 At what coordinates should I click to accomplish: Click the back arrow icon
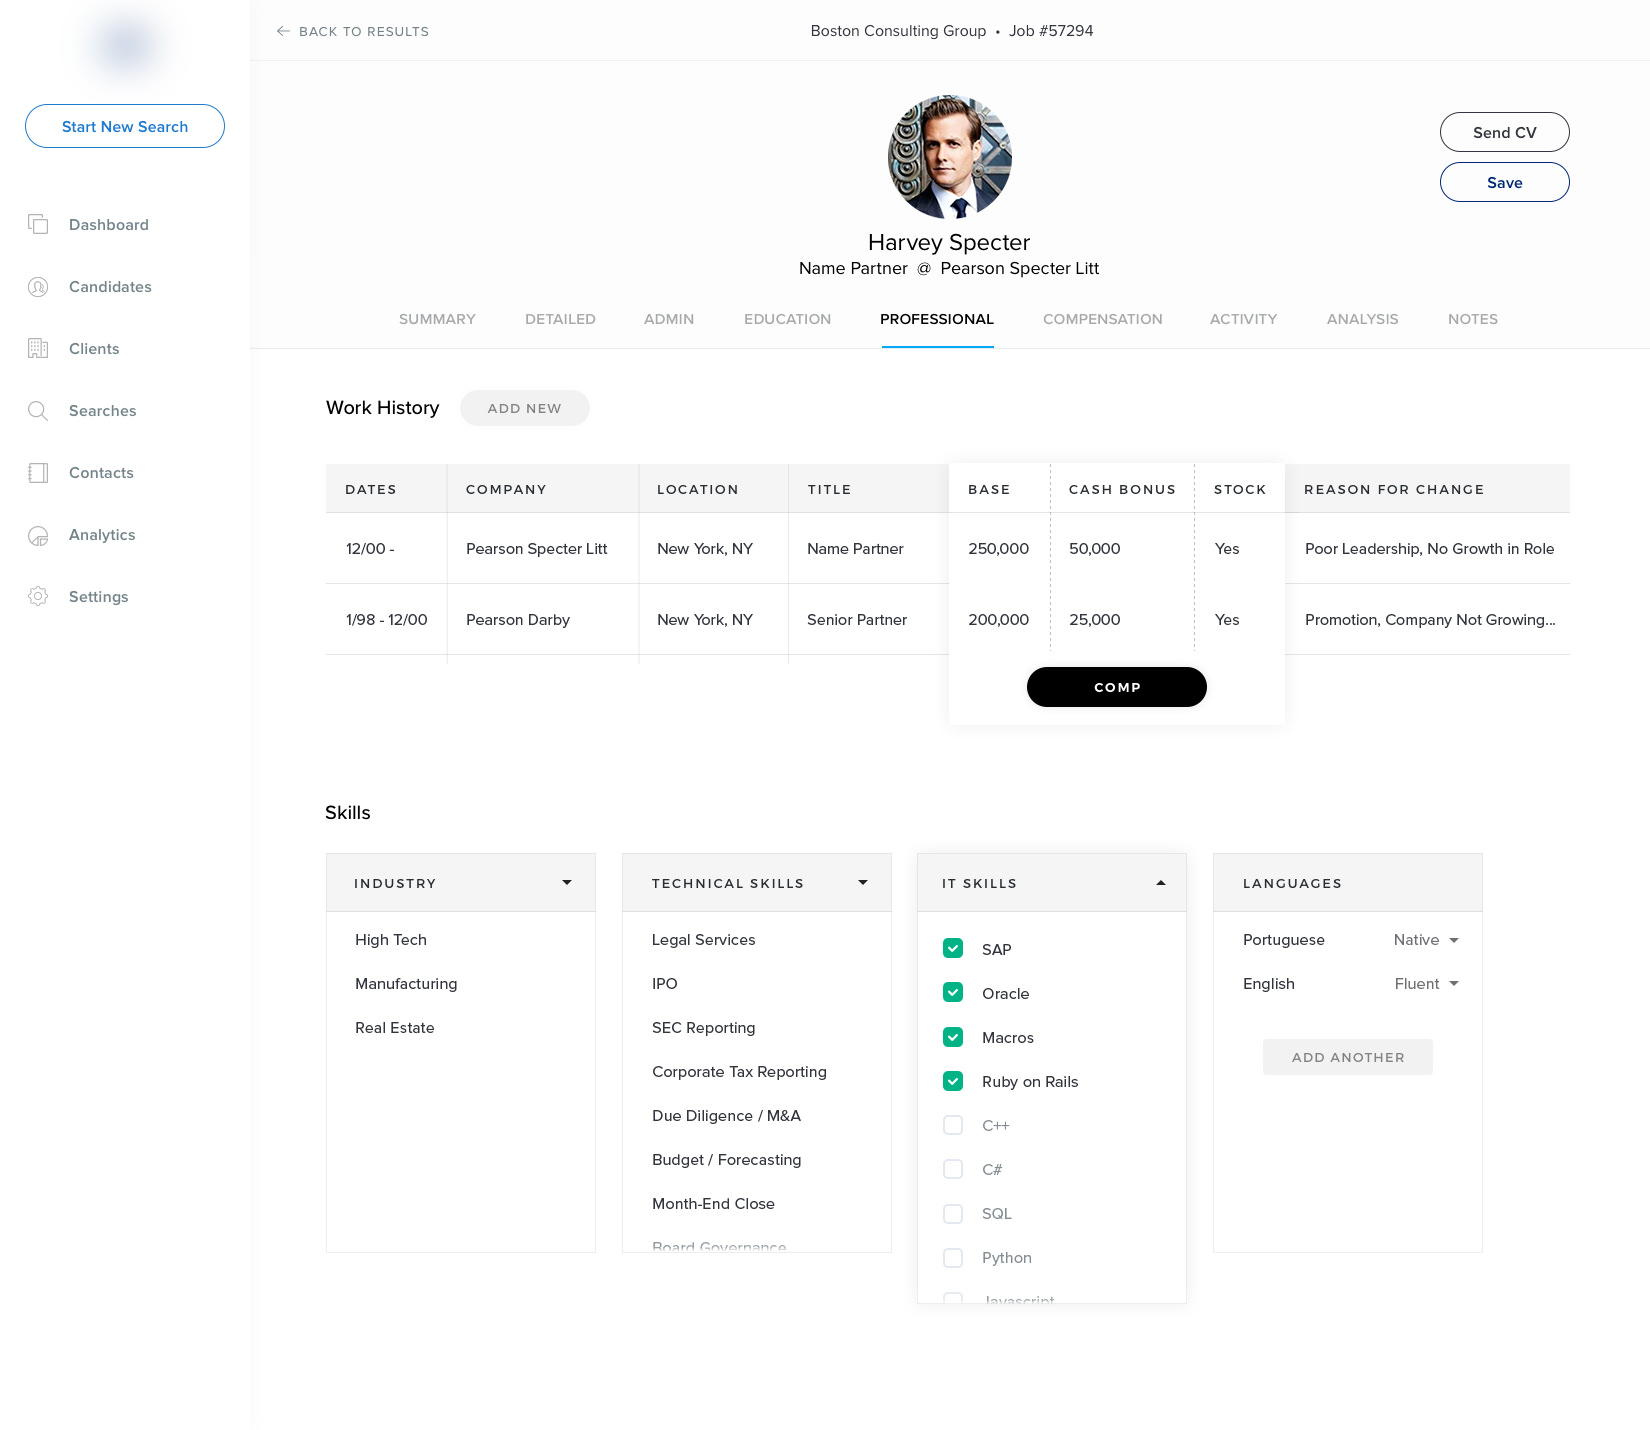tap(283, 31)
